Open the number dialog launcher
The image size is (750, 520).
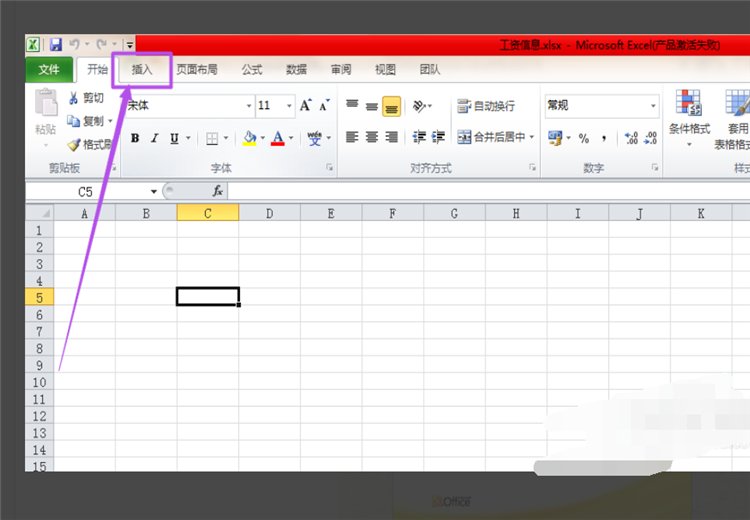[655, 167]
